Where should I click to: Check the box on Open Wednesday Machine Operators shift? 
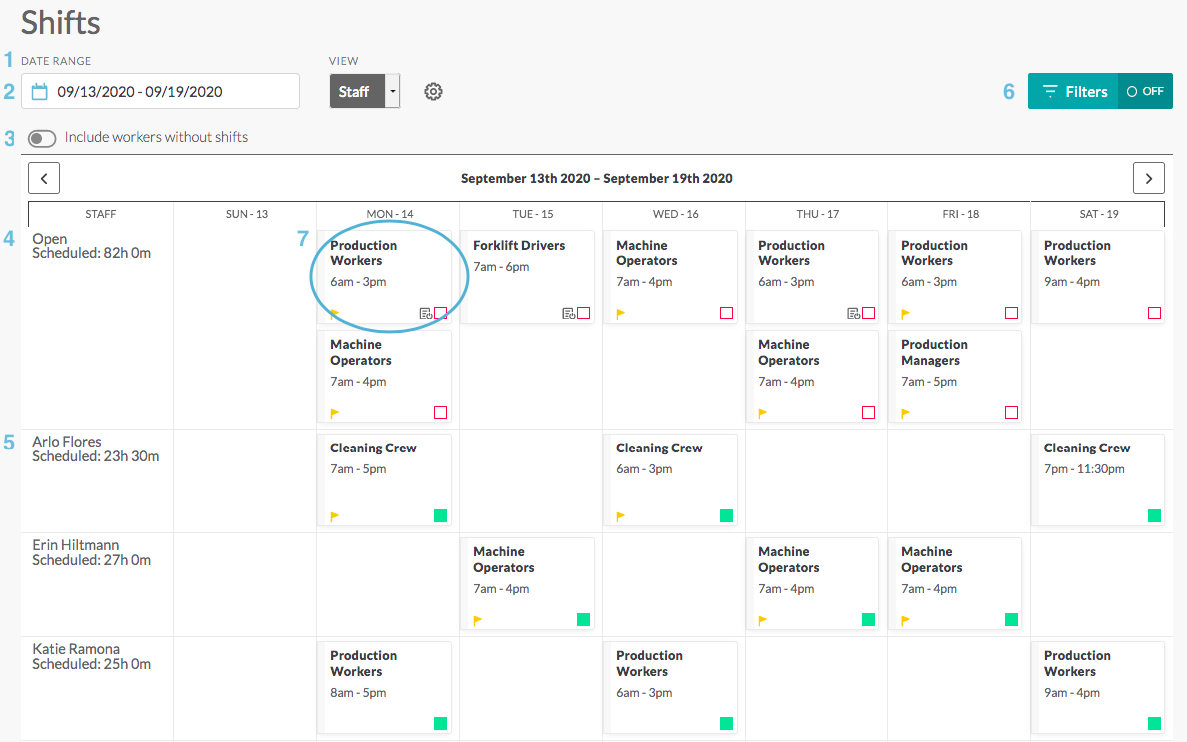(727, 313)
